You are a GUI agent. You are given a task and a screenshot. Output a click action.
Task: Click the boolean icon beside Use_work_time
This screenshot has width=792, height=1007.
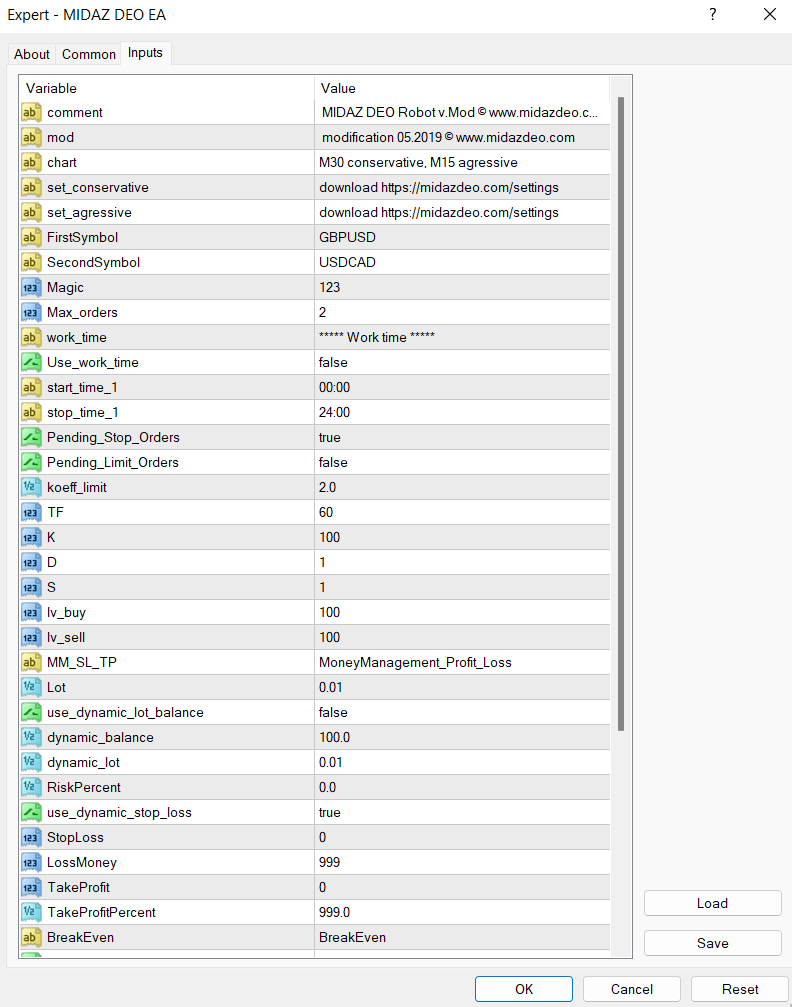click(x=31, y=362)
